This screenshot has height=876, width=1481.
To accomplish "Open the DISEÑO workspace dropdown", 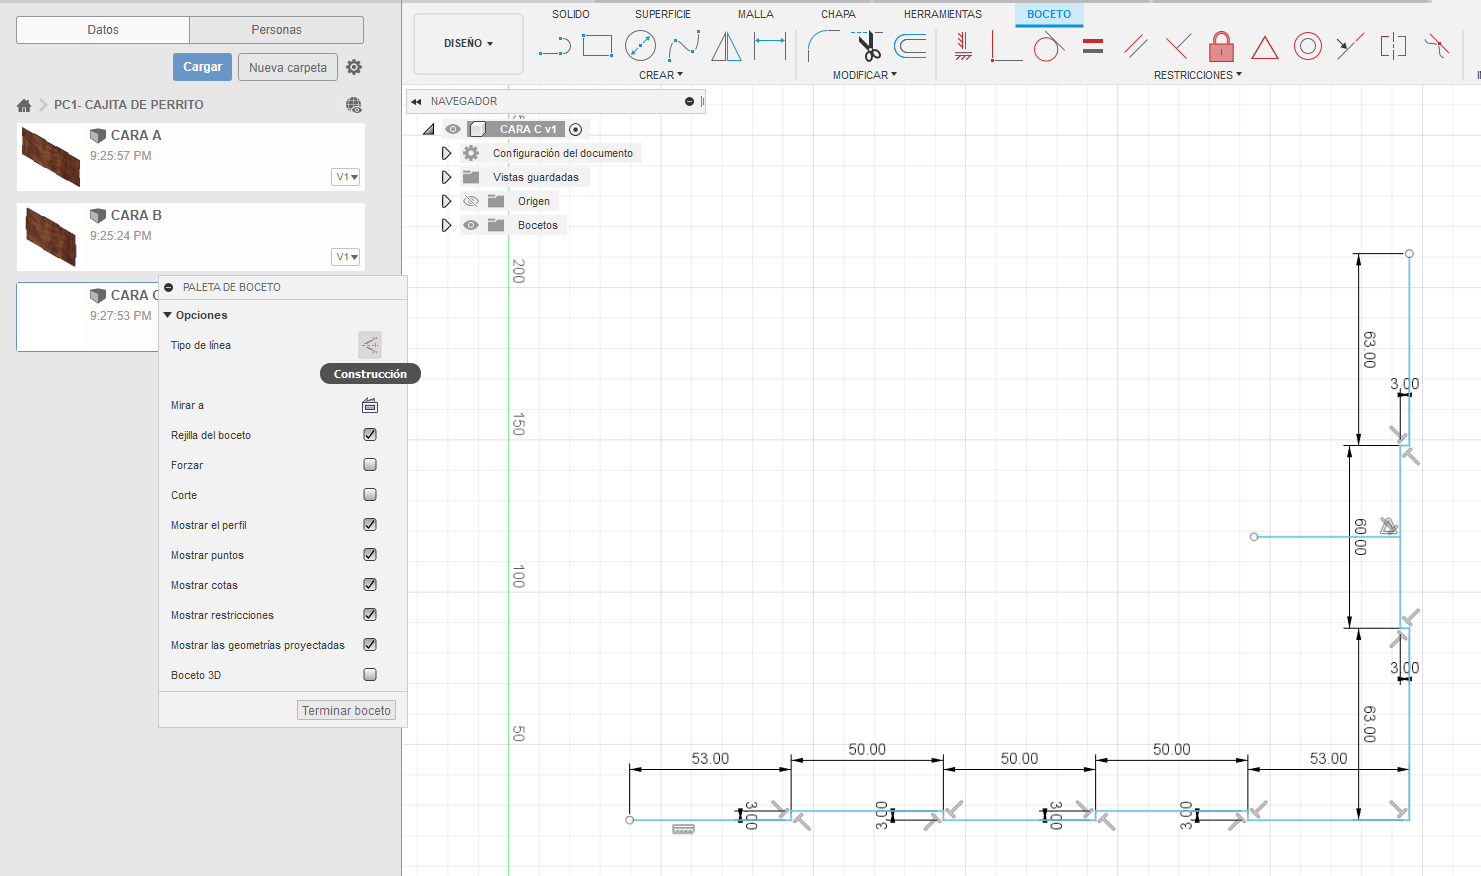I will [468, 44].
